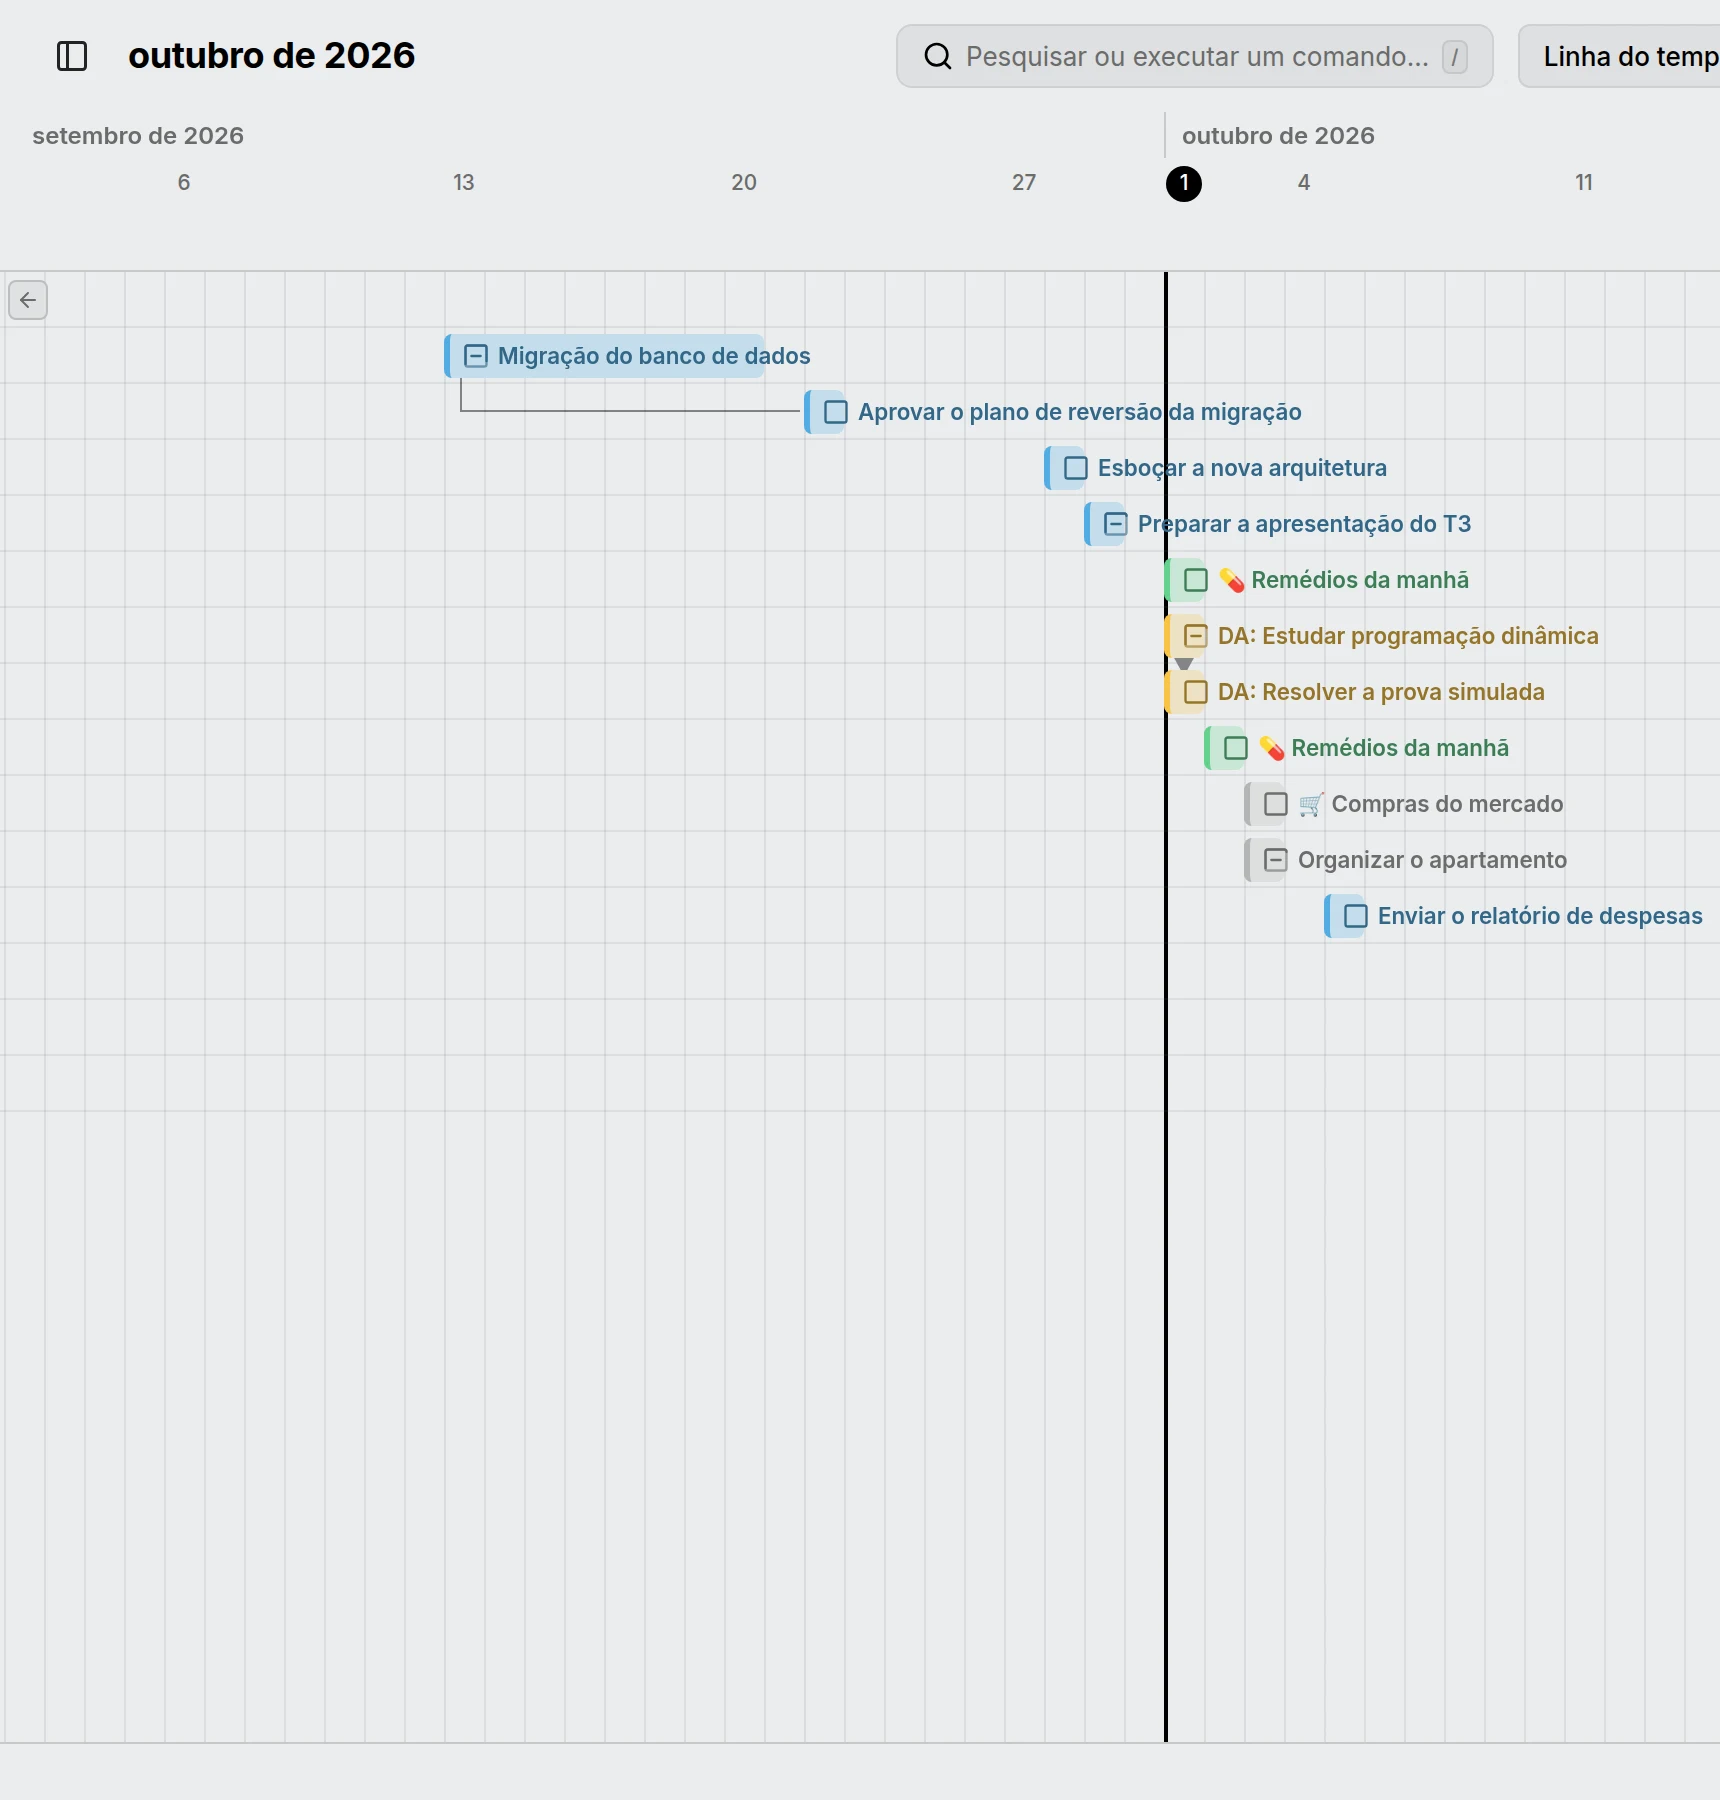Check DA: Resolver a prova simulada
This screenshot has width=1720, height=1800.
[1196, 692]
